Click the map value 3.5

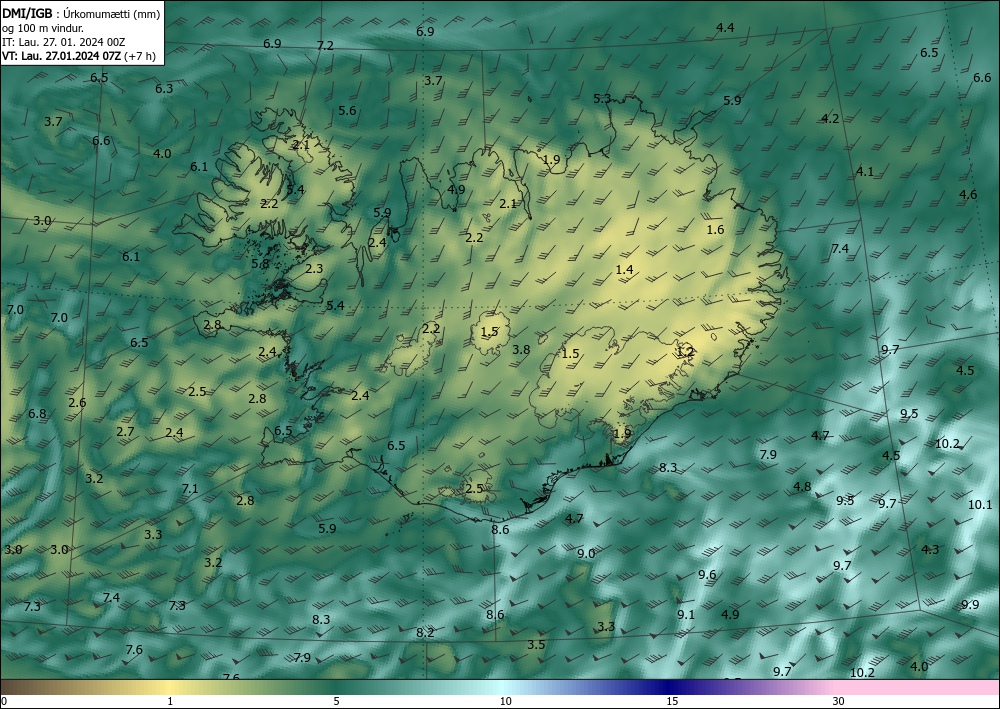(536, 645)
